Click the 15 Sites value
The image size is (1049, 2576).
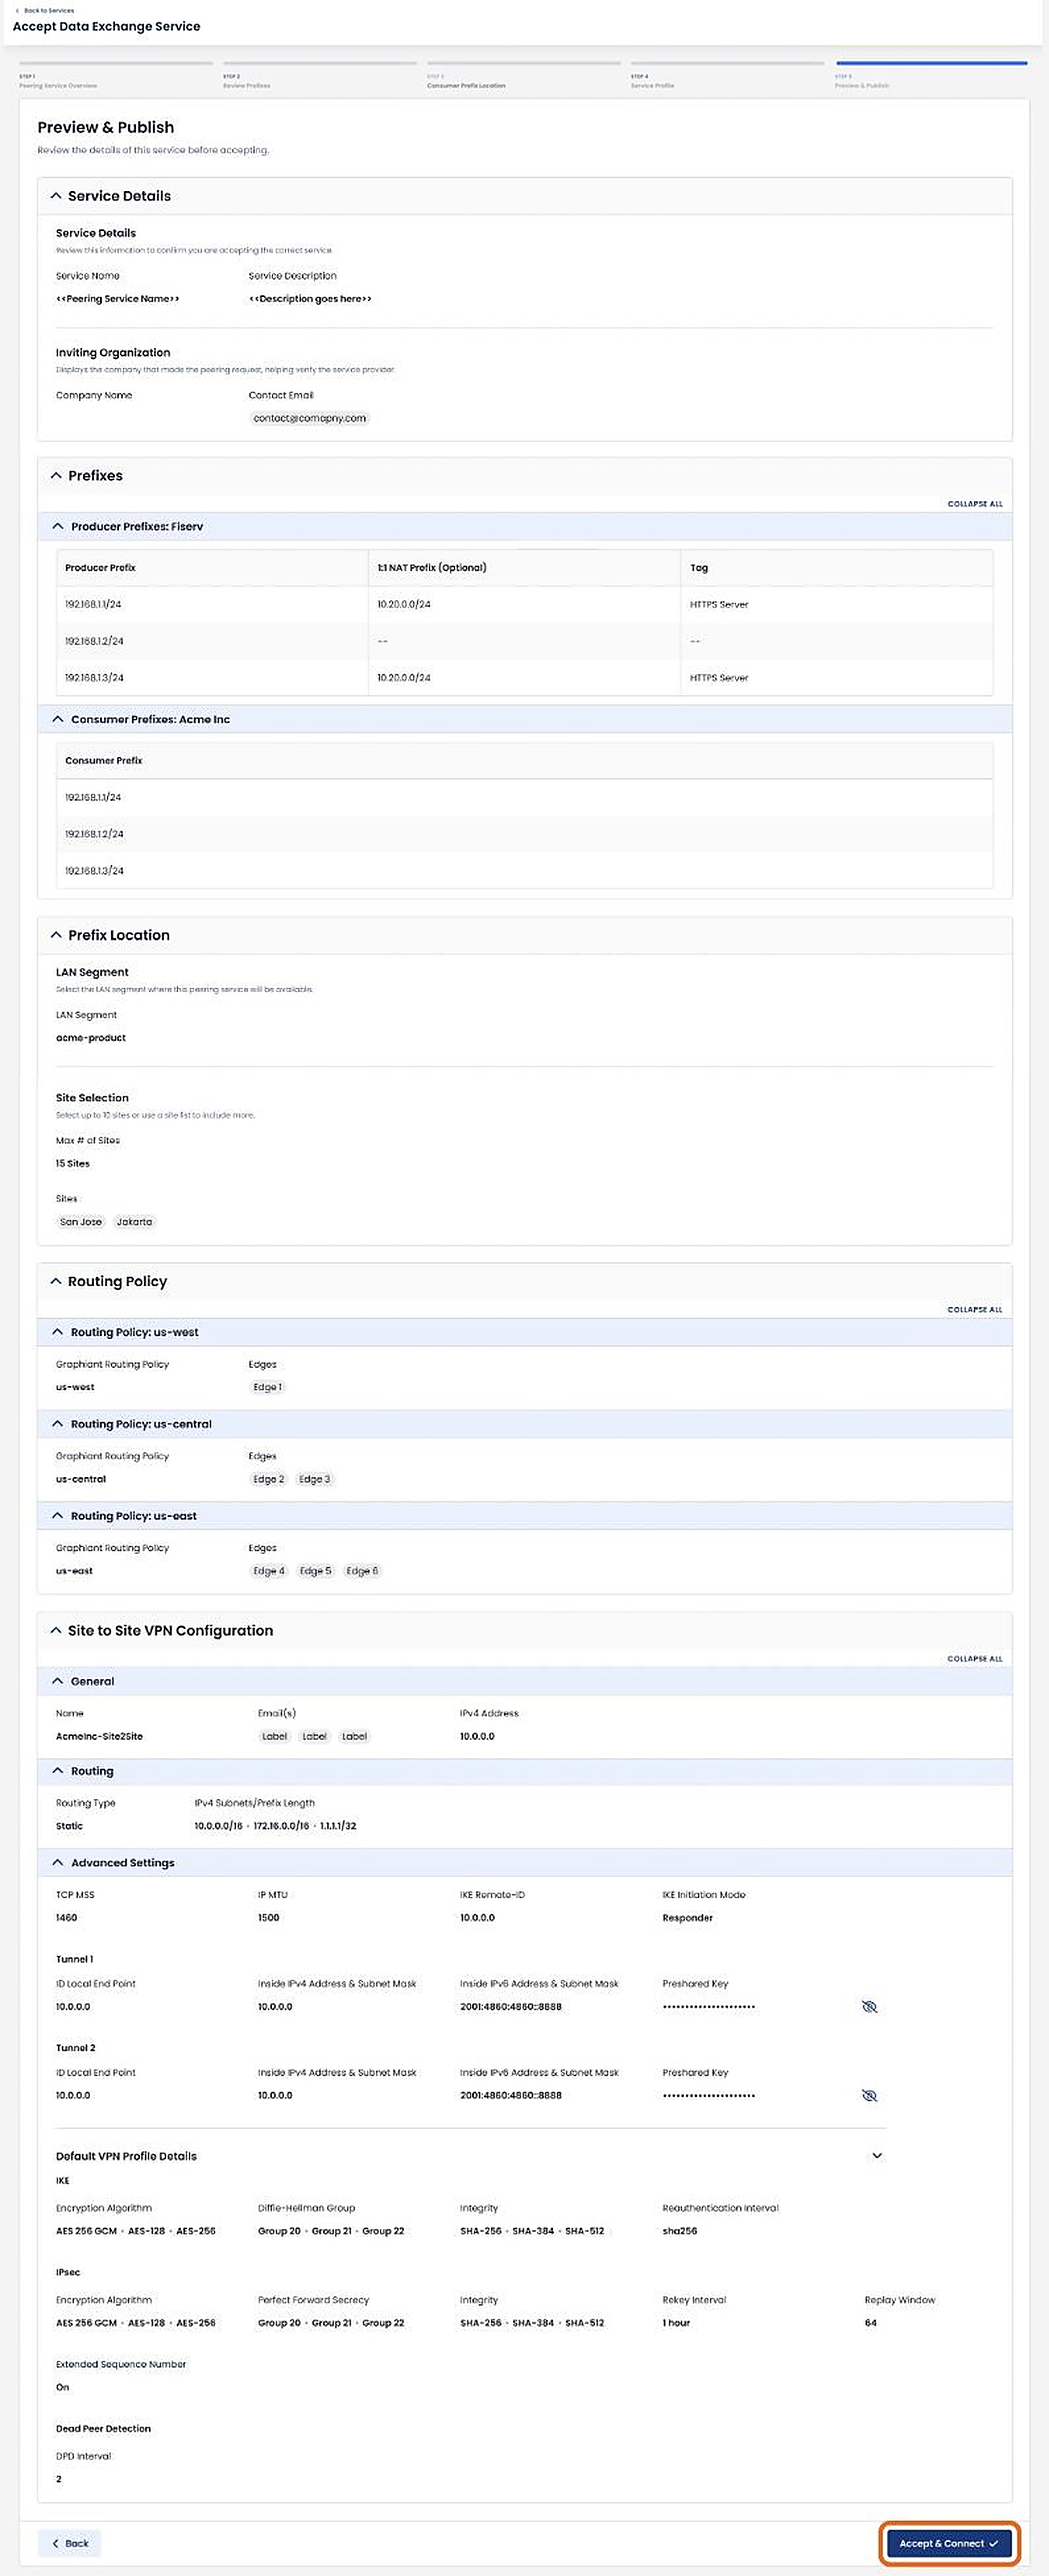[x=73, y=1164]
